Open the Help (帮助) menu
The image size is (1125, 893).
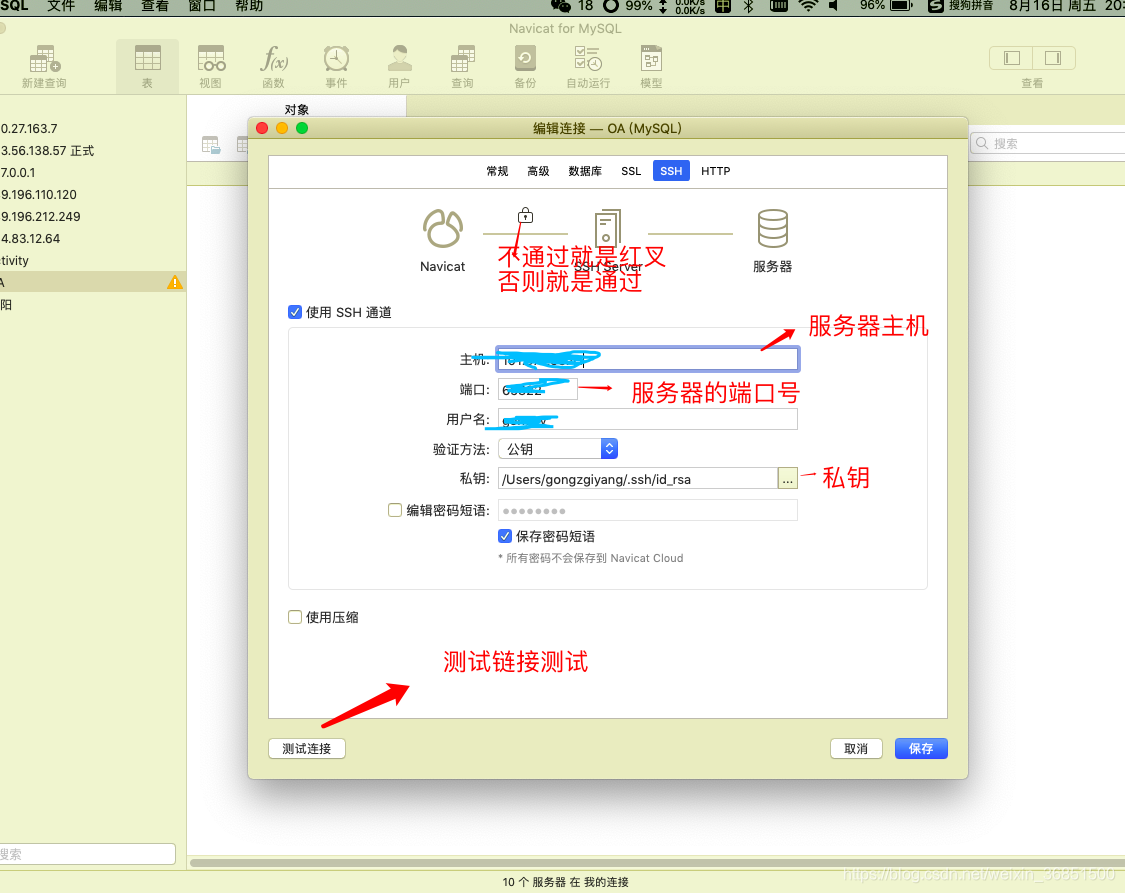pos(249,6)
